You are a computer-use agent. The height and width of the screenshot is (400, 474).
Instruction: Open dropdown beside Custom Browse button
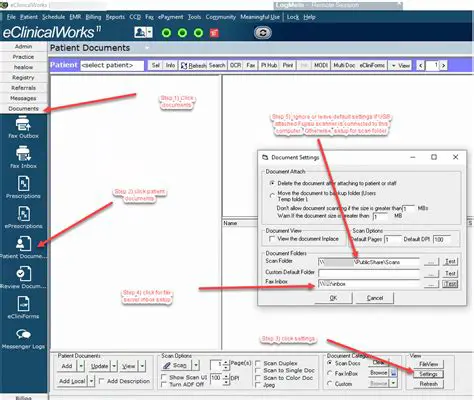394,383
